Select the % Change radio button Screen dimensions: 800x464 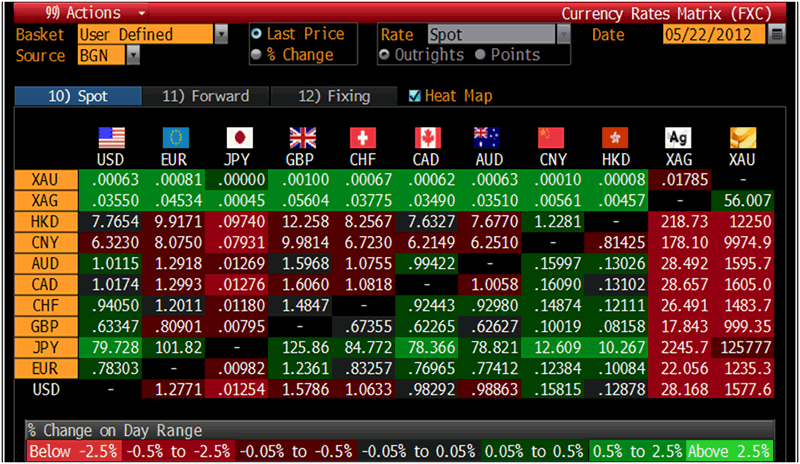pos(257,55)
